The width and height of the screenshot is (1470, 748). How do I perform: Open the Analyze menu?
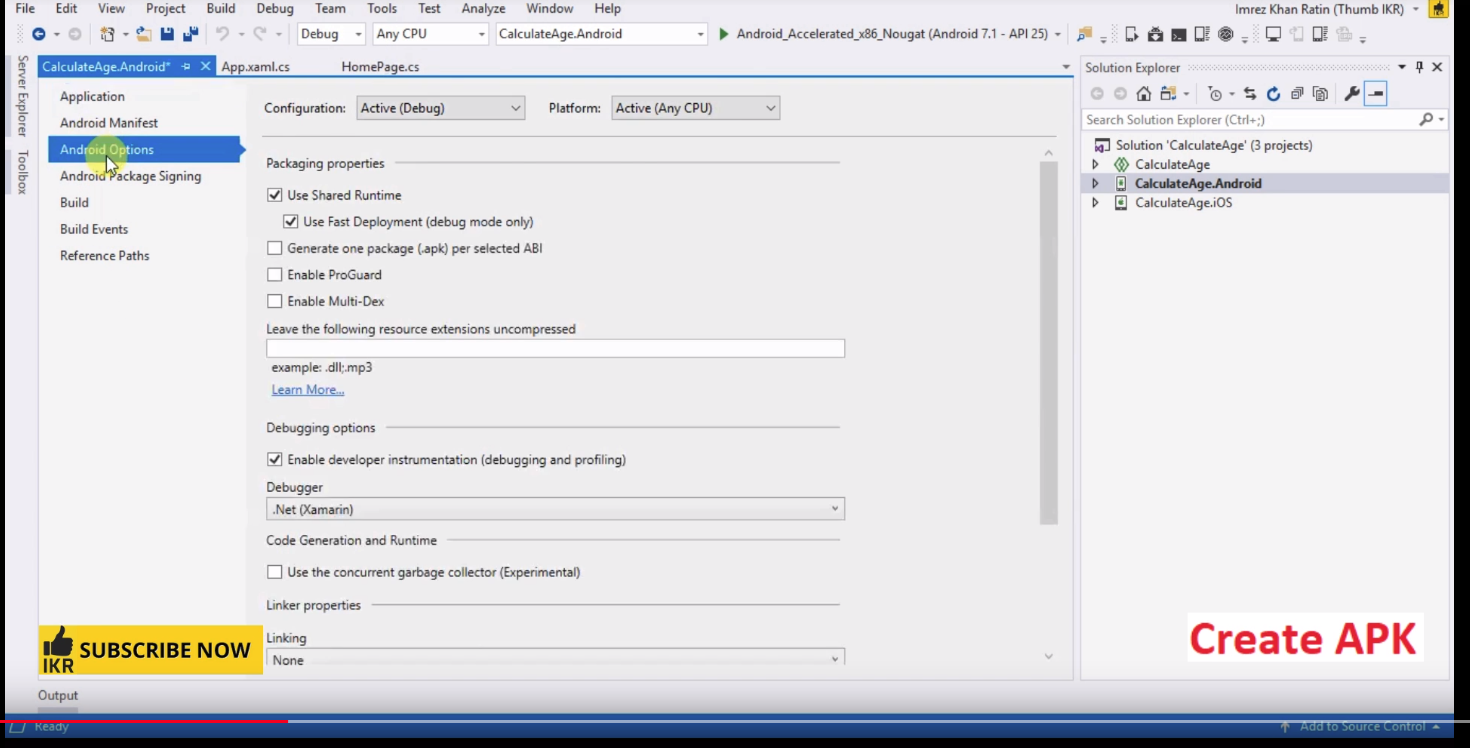click(483, 8)
